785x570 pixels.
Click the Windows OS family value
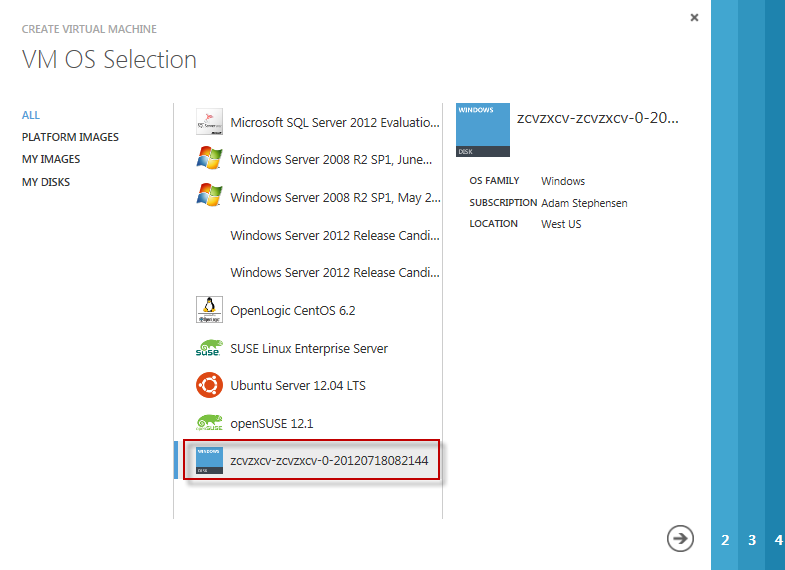563,181
